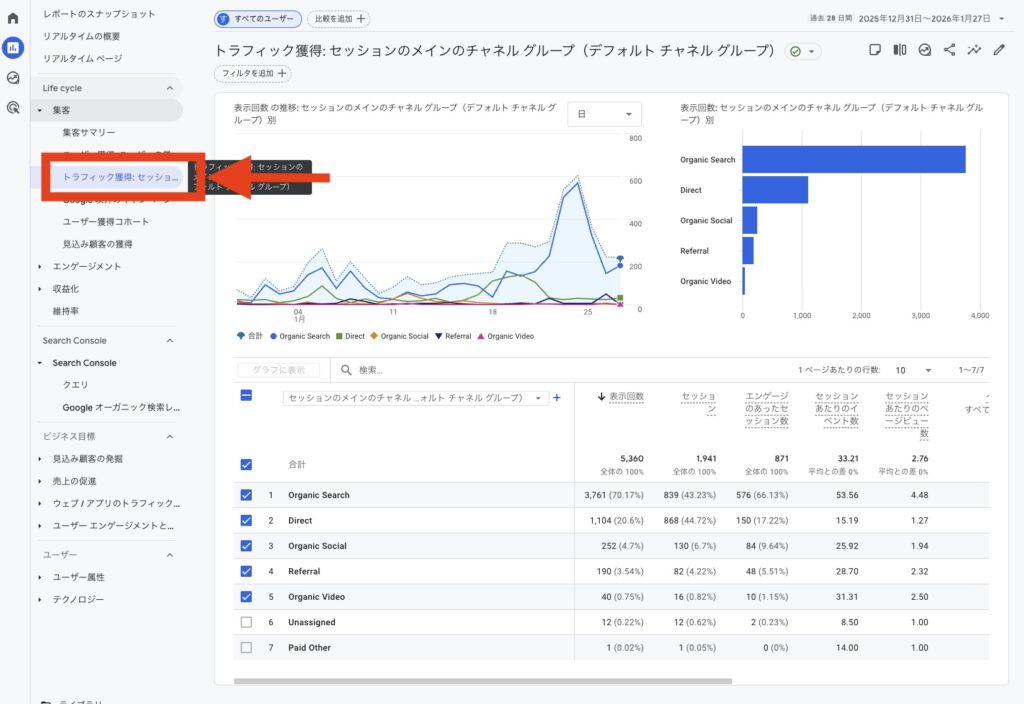Image resolution: width=1024 pixels, height=704 pixels.
Task: Click the 比較を追加 button
Action: (338, 19)
